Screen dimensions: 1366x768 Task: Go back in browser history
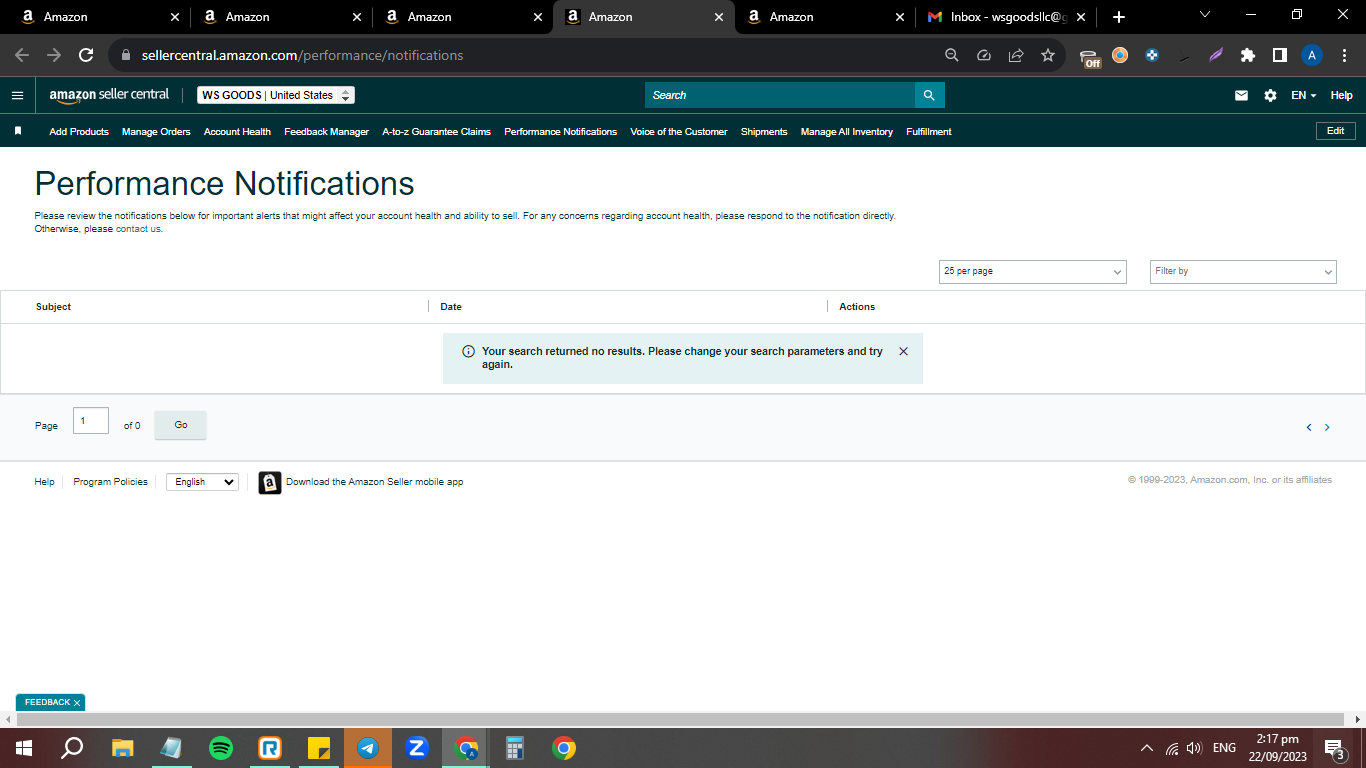click(22, 55)
